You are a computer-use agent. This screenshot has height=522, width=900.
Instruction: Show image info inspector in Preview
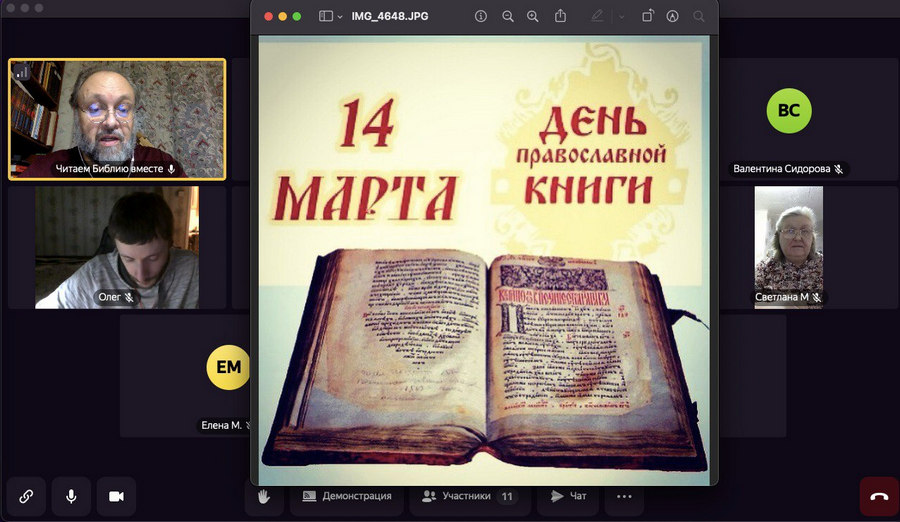[481, 16]
